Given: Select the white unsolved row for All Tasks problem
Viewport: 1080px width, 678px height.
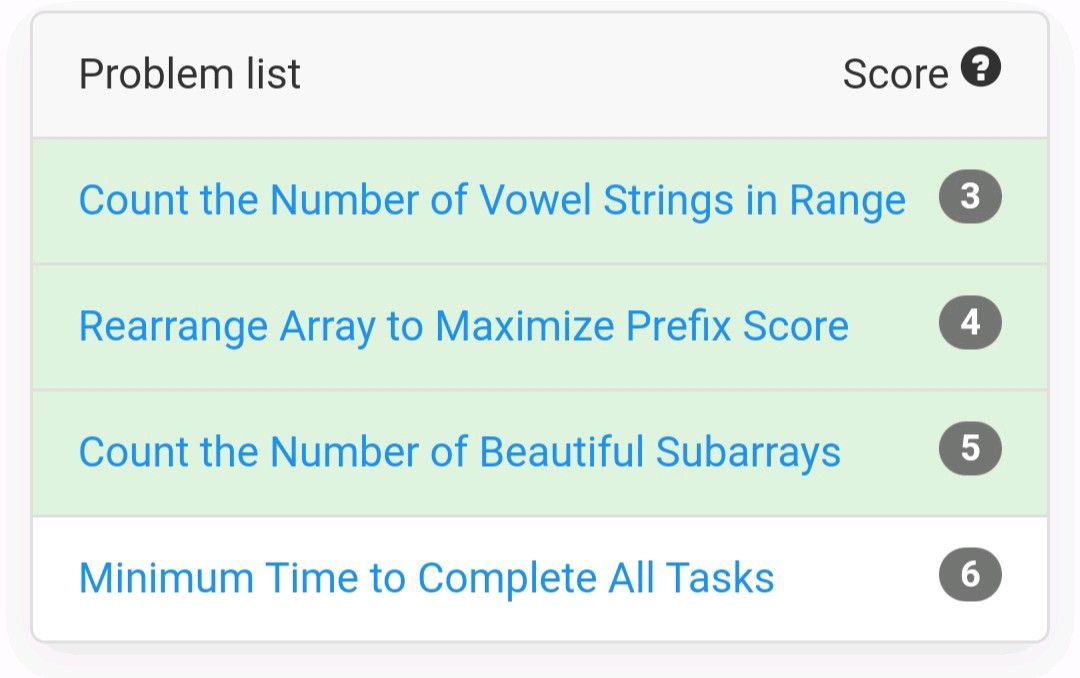Looking at the screenshot, I should (540, 579).
